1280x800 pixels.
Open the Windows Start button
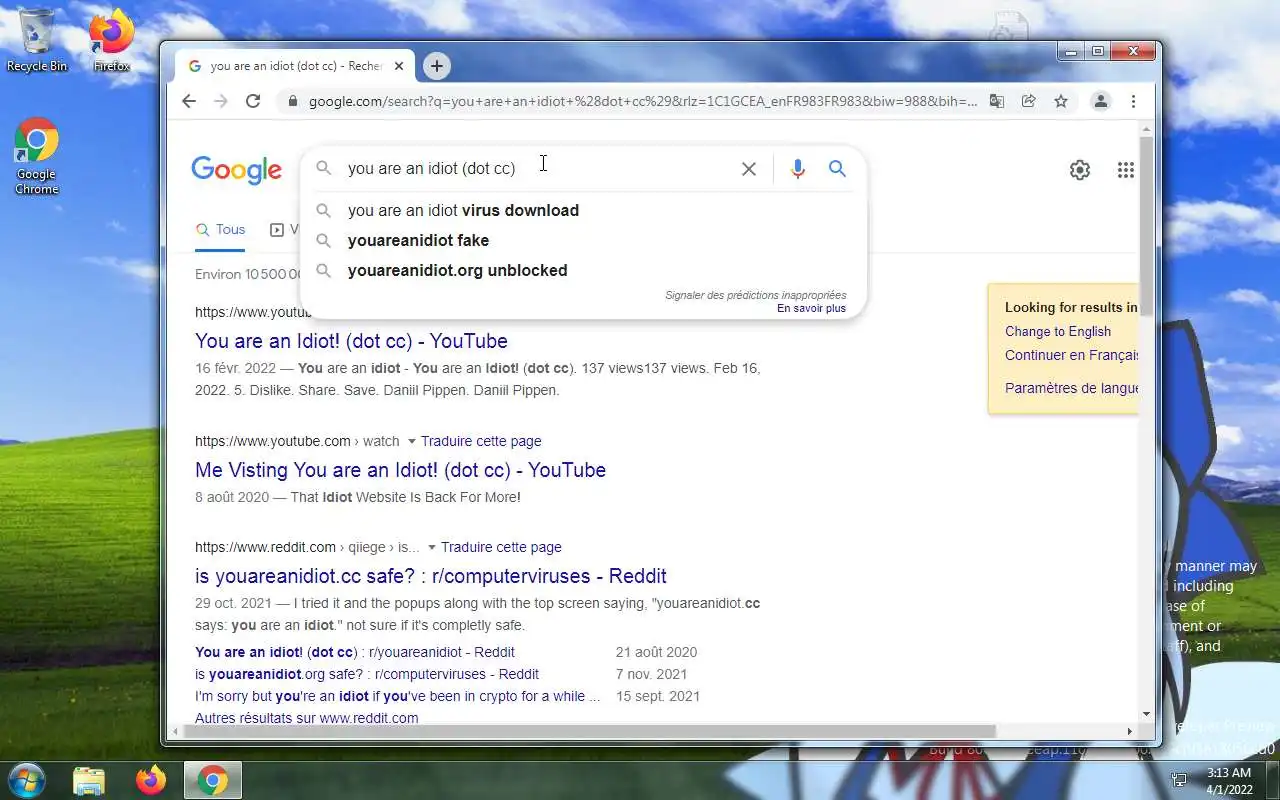(x=26, y=780)
